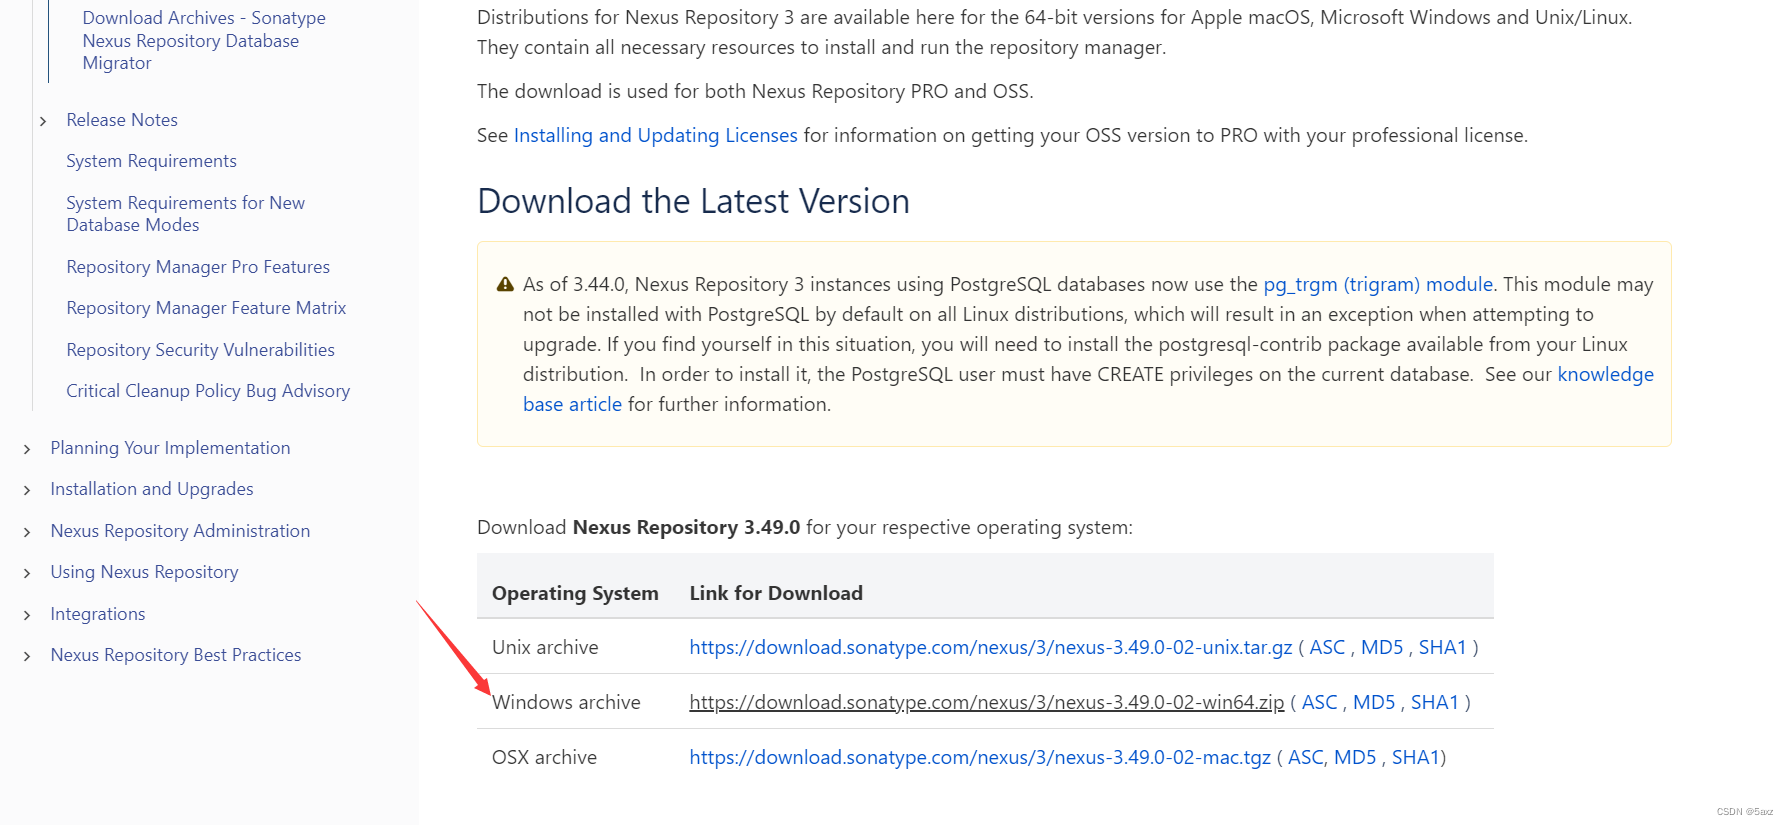The image size is (1789, 825).
Task: Open ASC signature for OSX archive
Action: tap(1306, 757)
